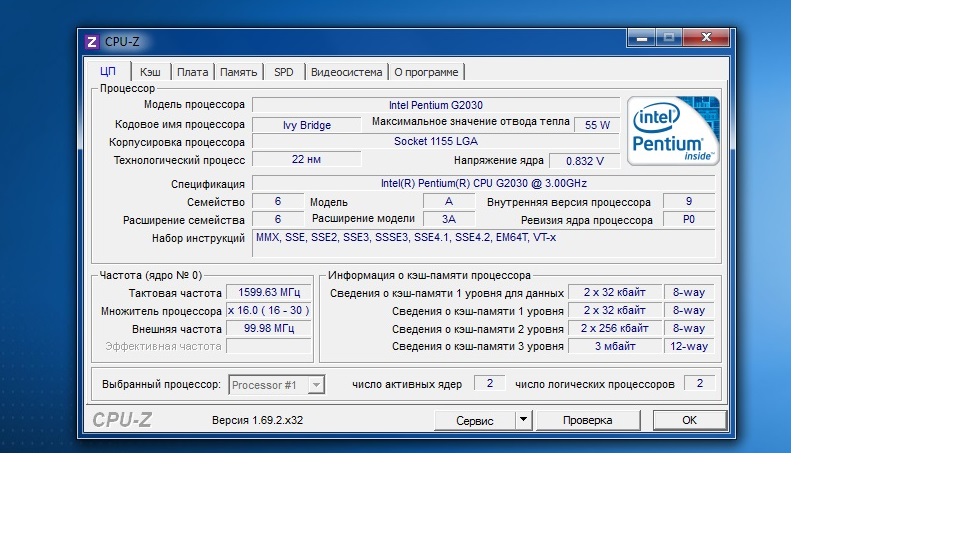Screen dimensions: 960x540
Task: Show the О программе tab
Action: (426, 72)
